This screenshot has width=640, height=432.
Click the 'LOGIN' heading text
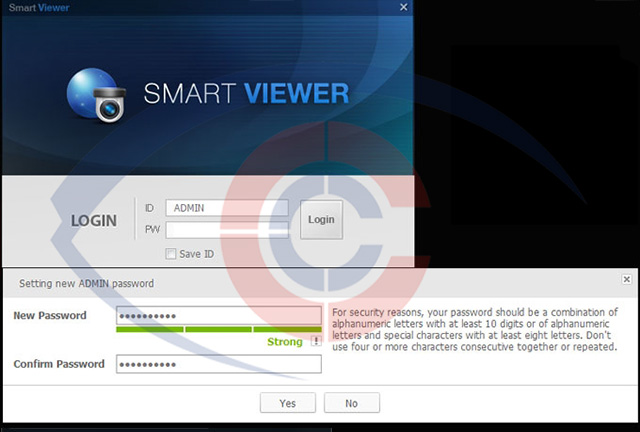tap(94, 220)
